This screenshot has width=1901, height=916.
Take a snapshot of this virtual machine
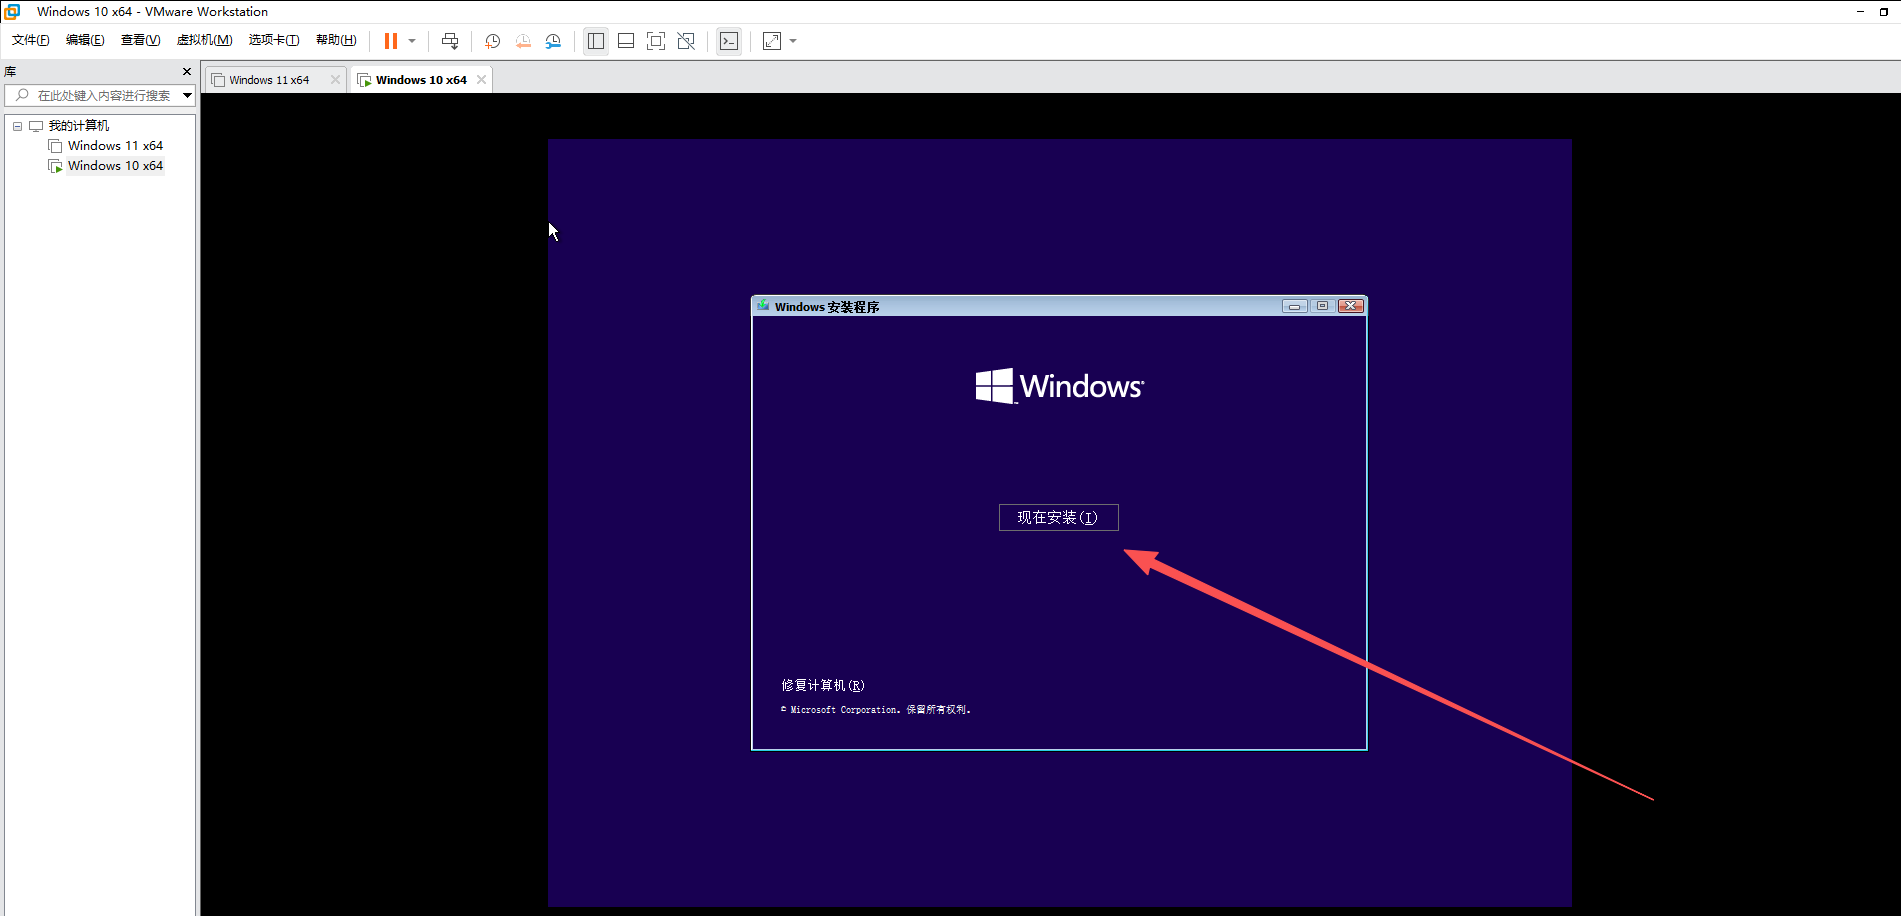(493, 41)
